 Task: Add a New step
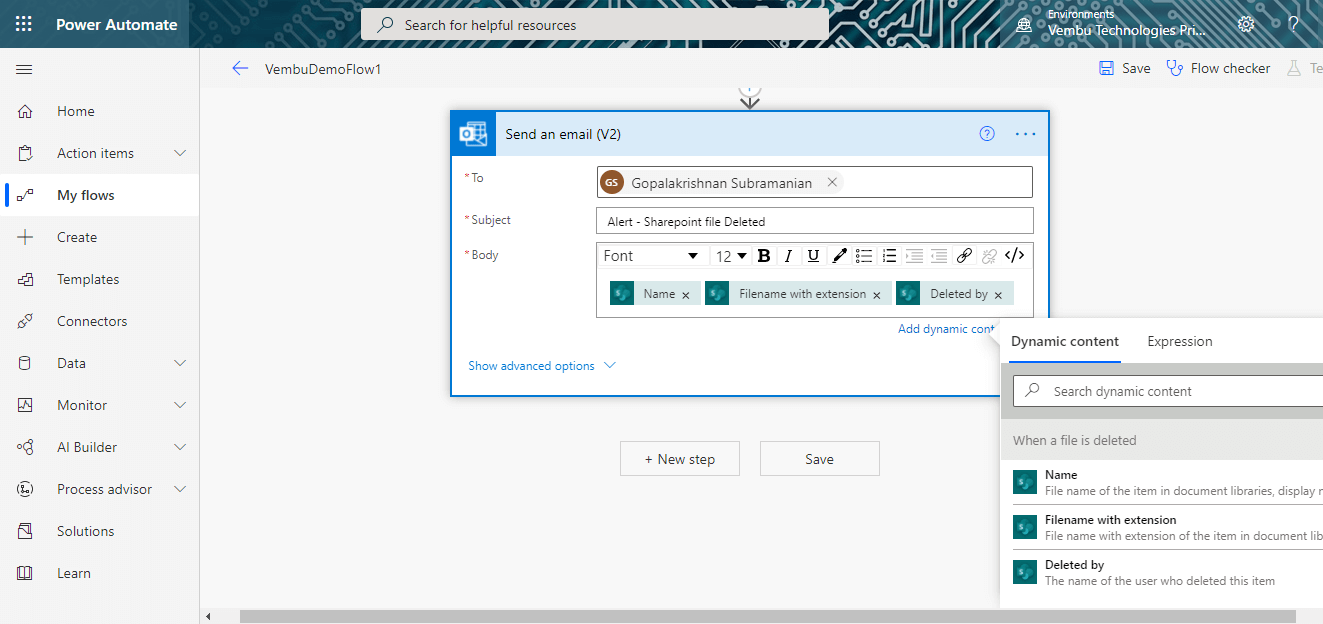pos(680,459)
